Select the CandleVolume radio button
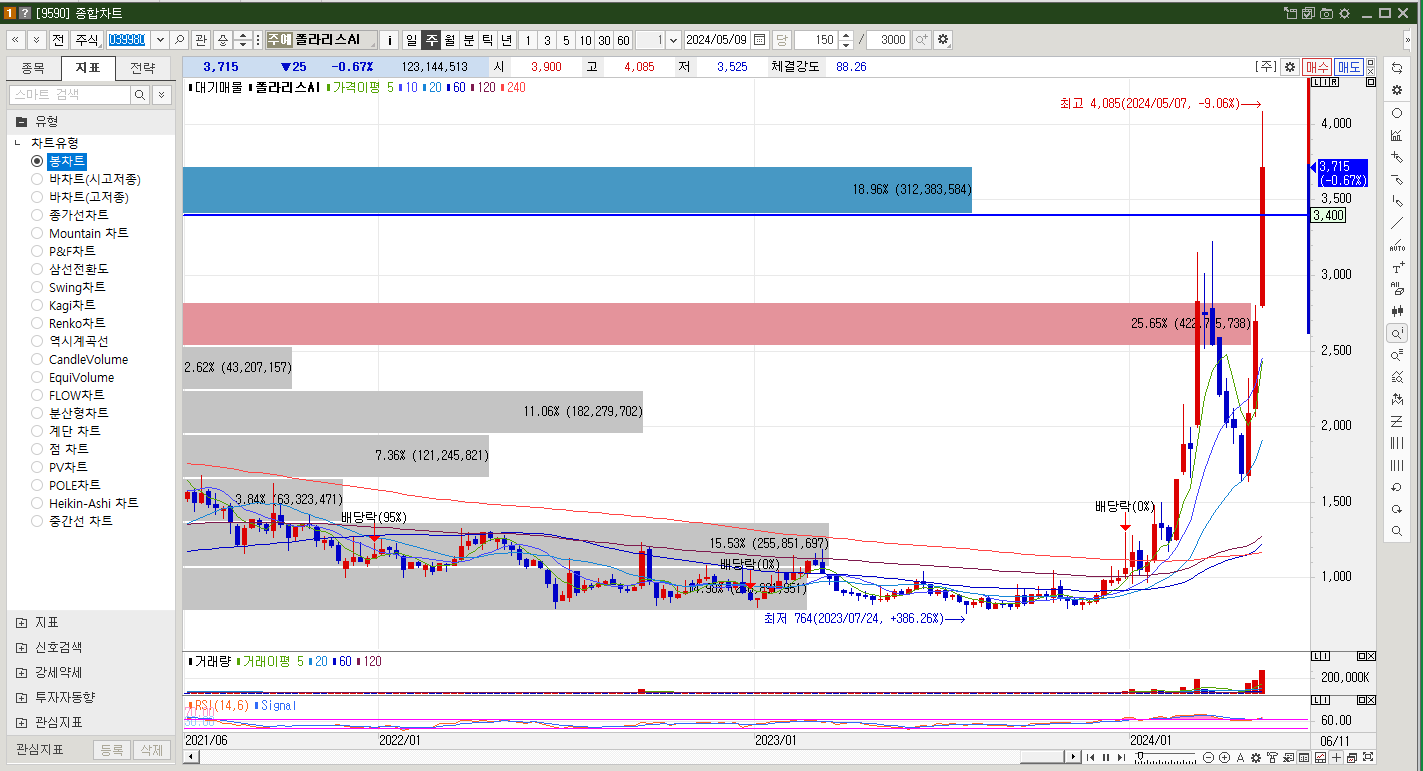1423x771 pixels. coord(37,359)
